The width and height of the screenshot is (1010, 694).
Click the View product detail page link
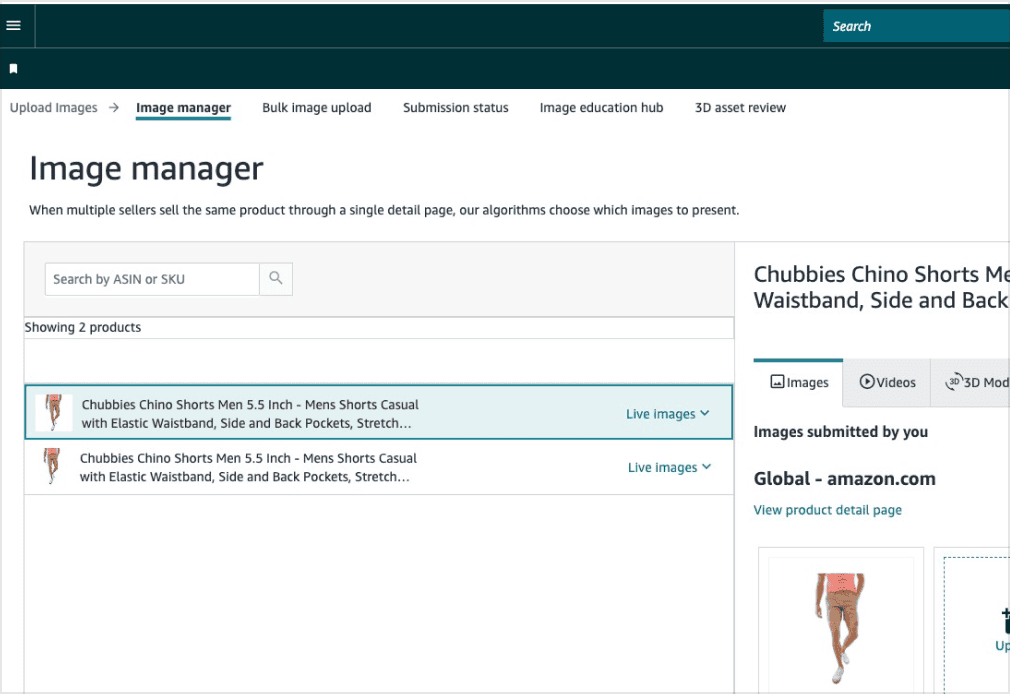point(827,510)
